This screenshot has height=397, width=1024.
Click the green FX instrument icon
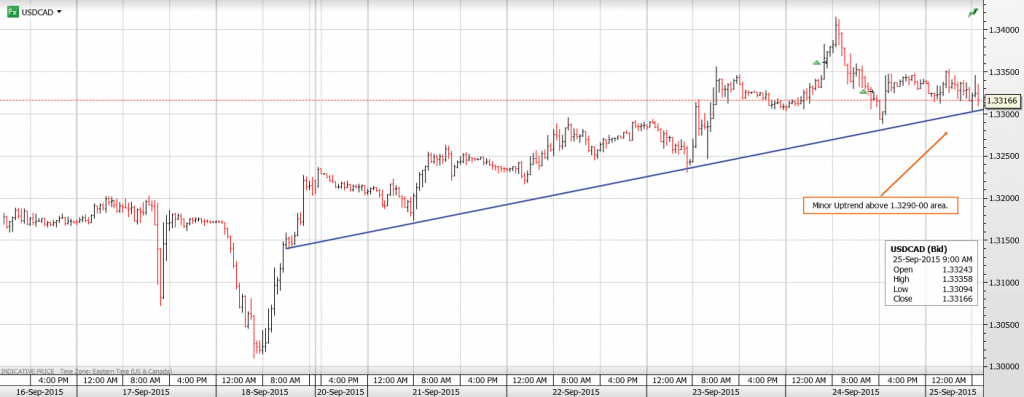(x=12, y=12)
